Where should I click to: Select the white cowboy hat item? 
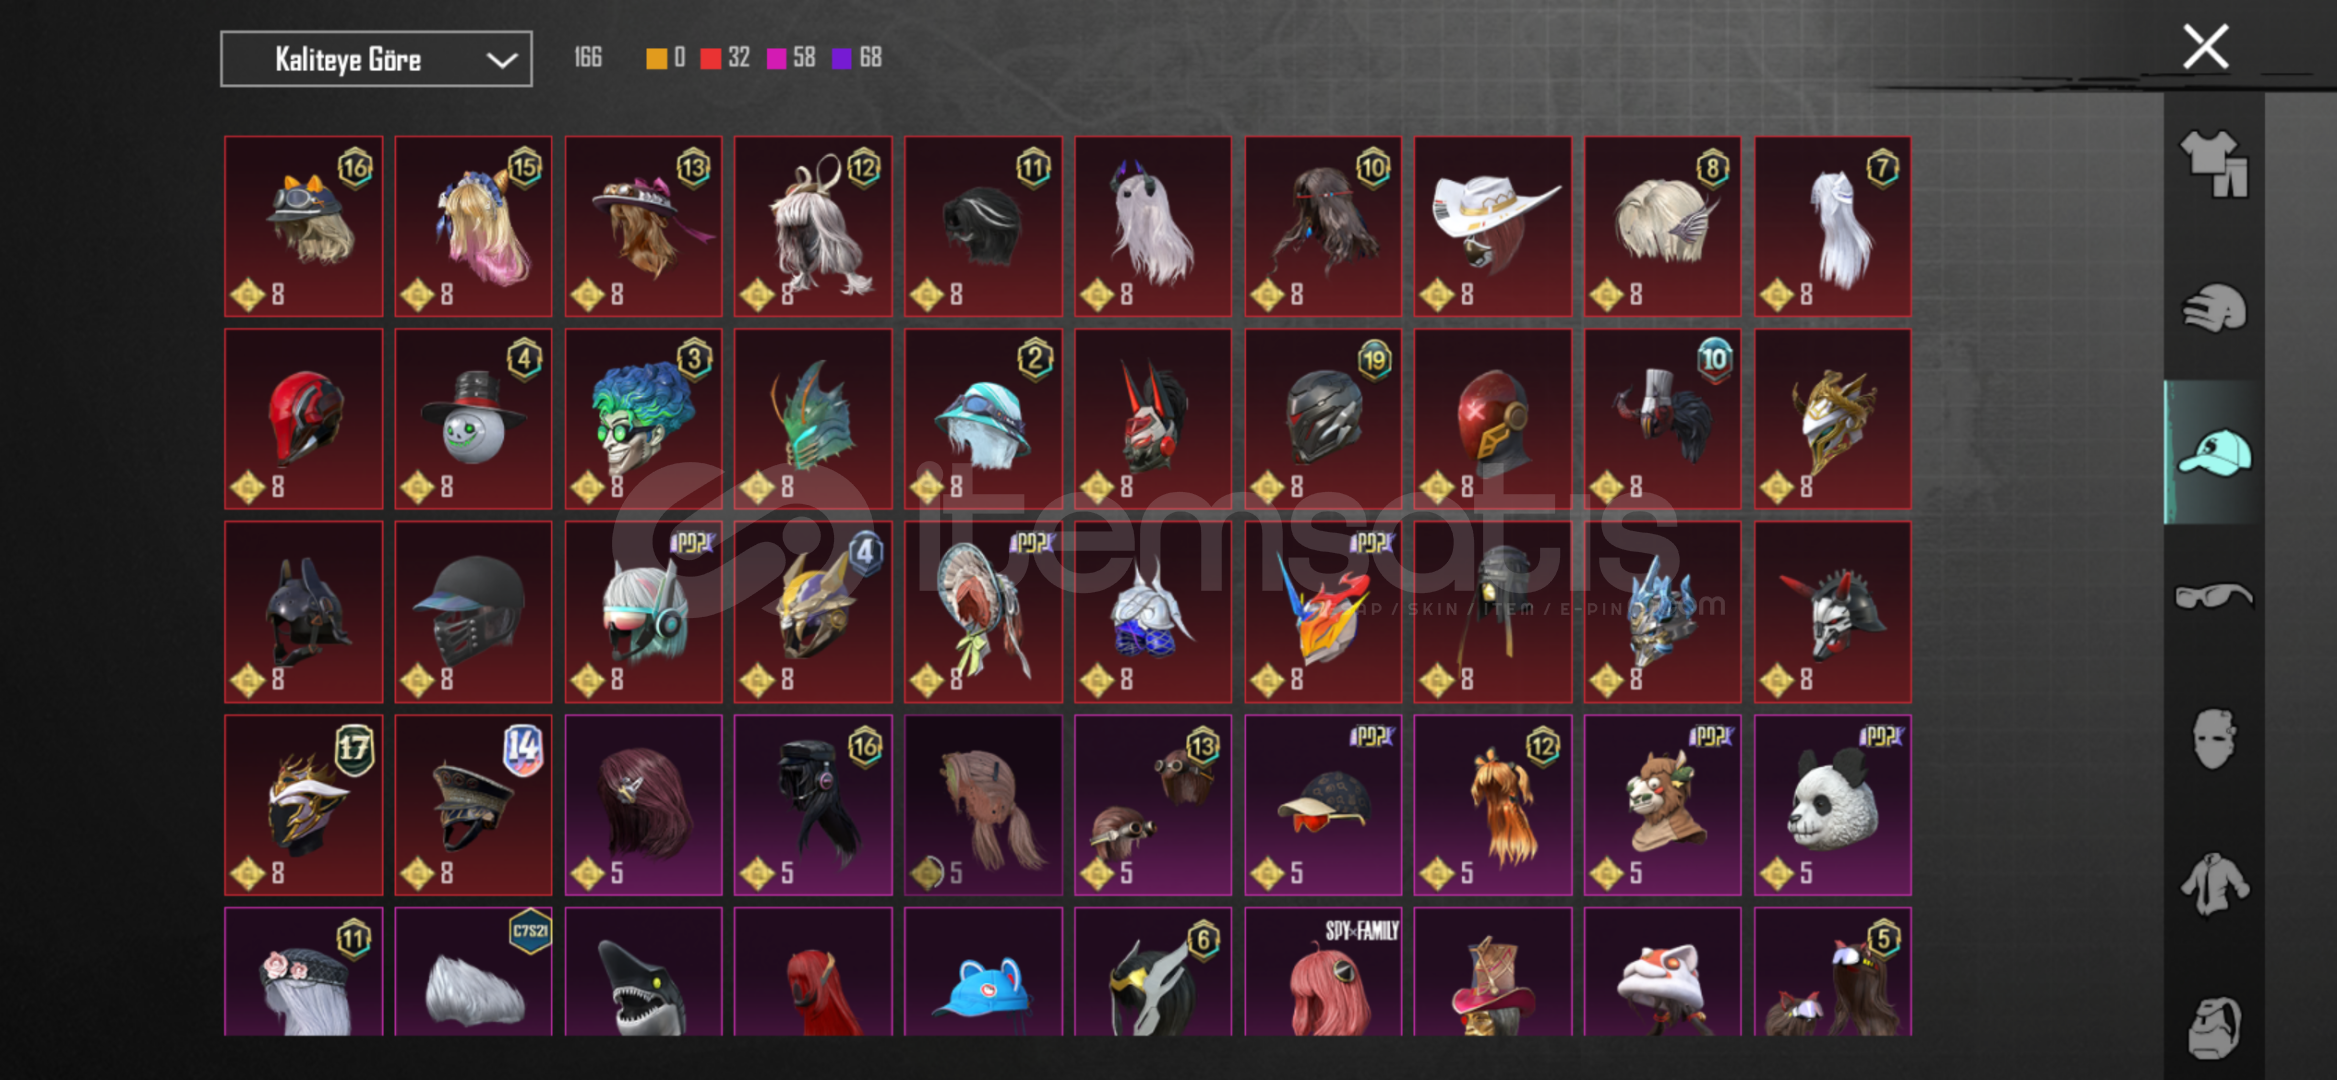click(1492, 226)
